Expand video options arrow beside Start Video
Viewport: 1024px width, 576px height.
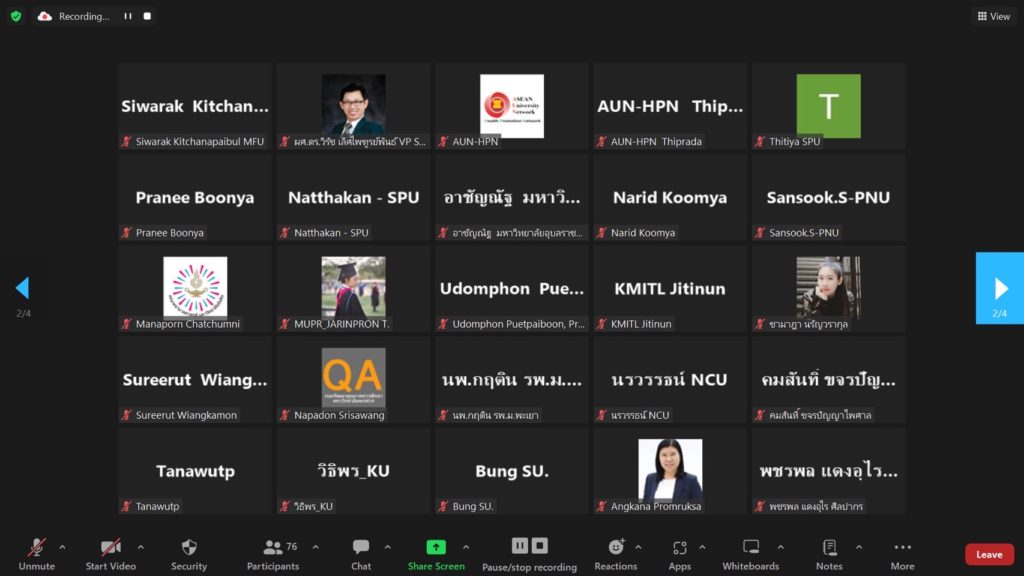(x=140, y=547)
